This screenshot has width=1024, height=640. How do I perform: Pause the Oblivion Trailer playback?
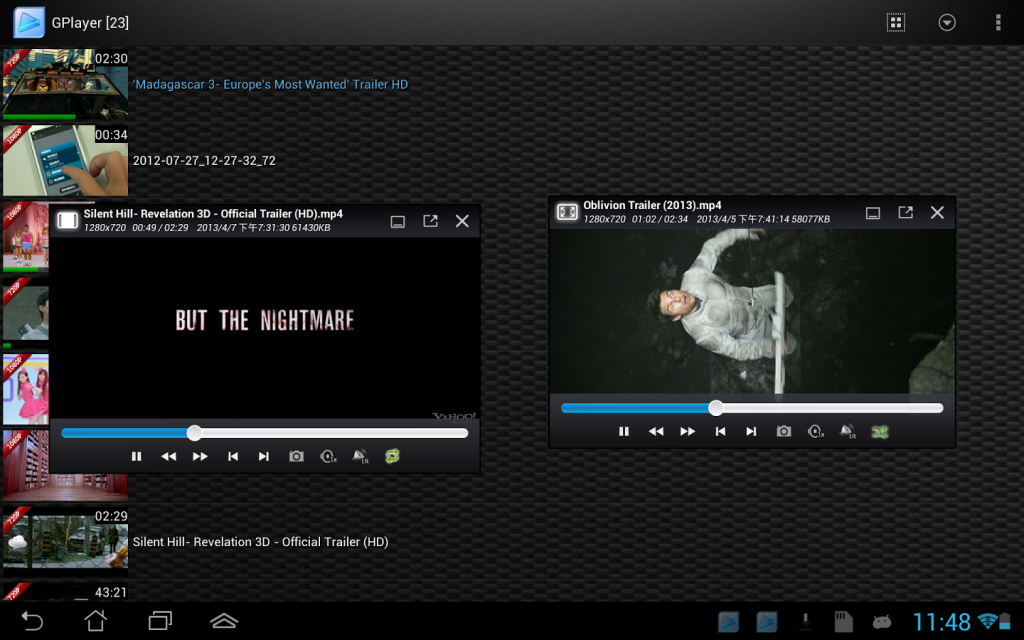pyautogui.click(x=624, y=431)
